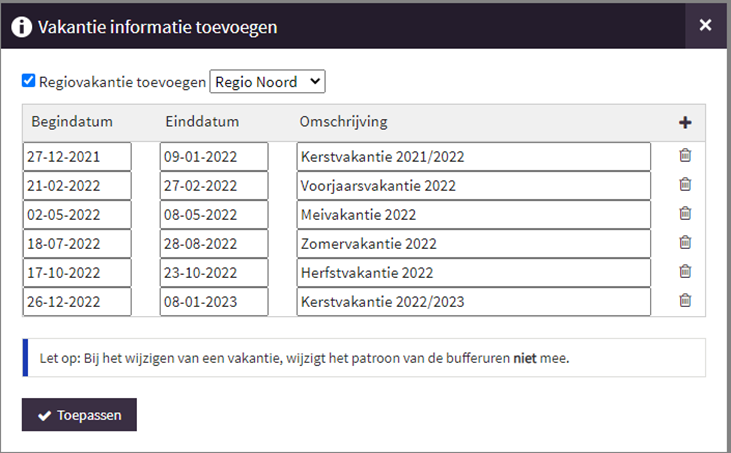Viewport: 731px width, 453px height.
Task: Remove the Zomervakantie 2022 entry
Action: pyautogui.click(x=685, y=242)
